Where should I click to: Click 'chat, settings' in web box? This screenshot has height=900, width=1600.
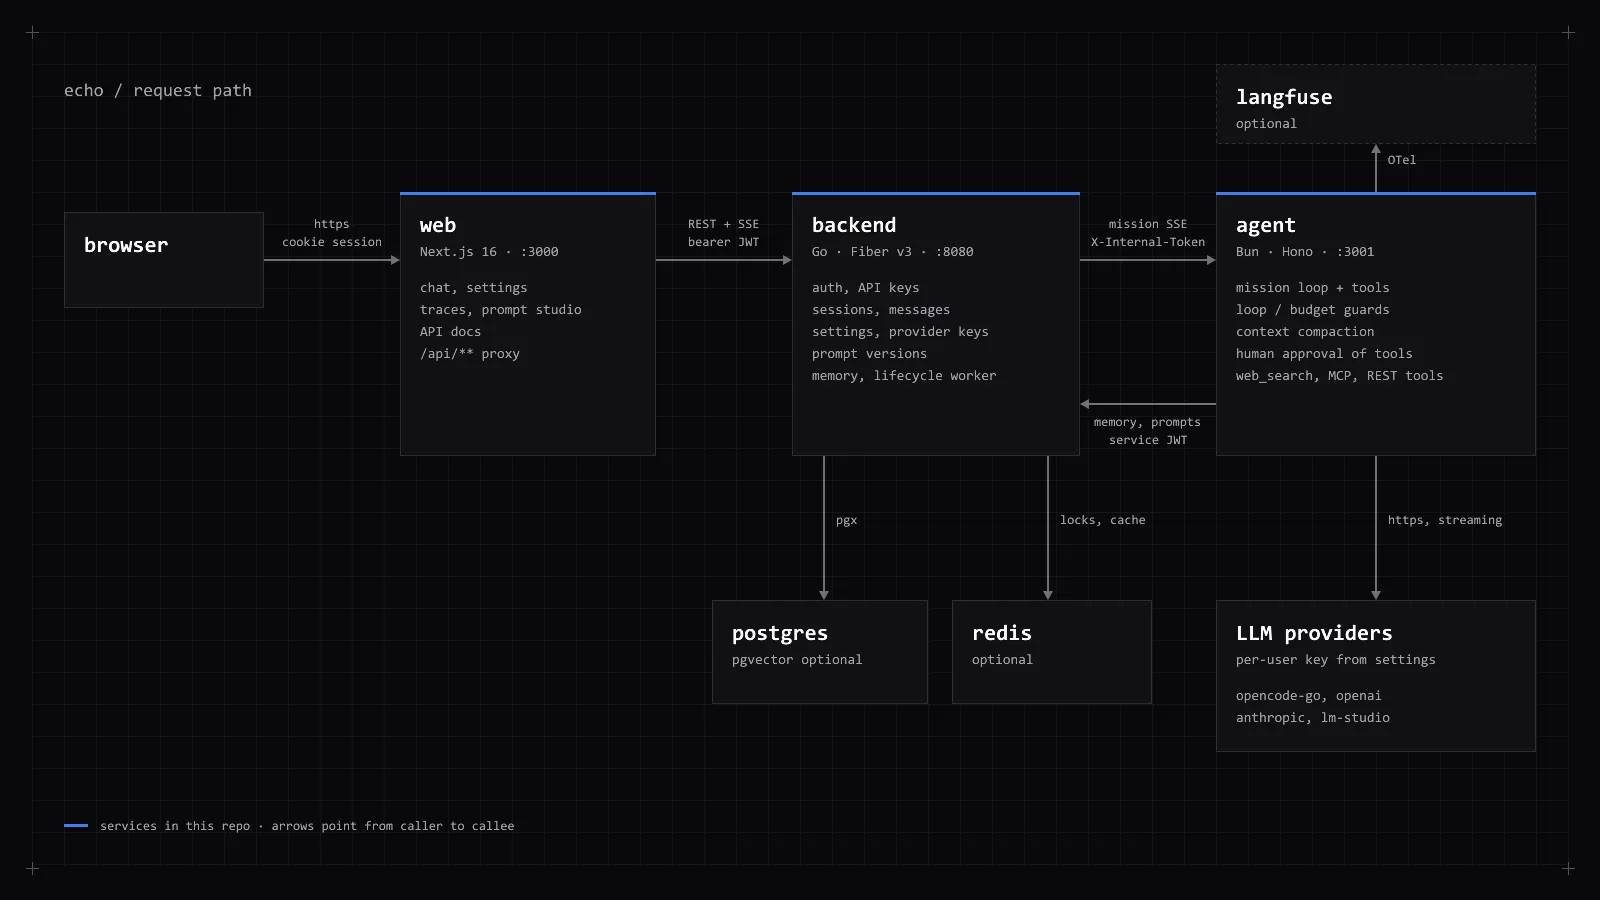click(x=474, y=288)
